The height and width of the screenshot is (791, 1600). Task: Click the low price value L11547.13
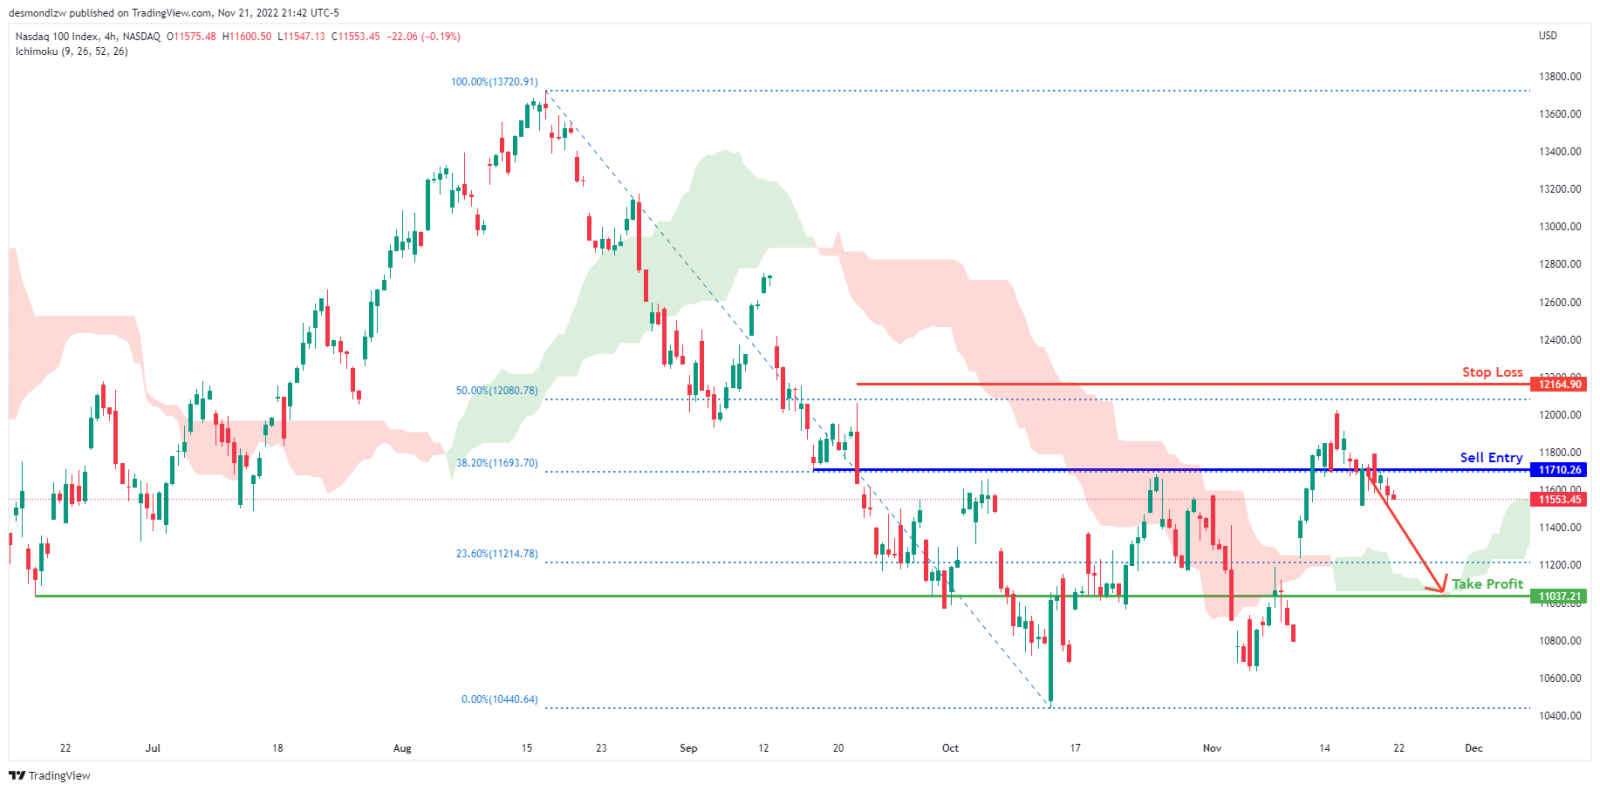301,37
